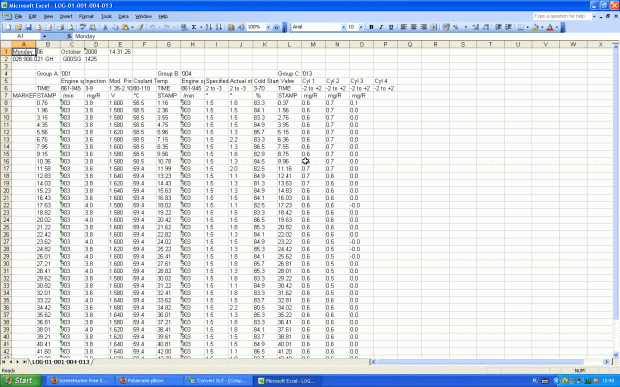Viewport: 620px width, 387px height.
Task: Sort descending Z to A
Action: [219, 27]
